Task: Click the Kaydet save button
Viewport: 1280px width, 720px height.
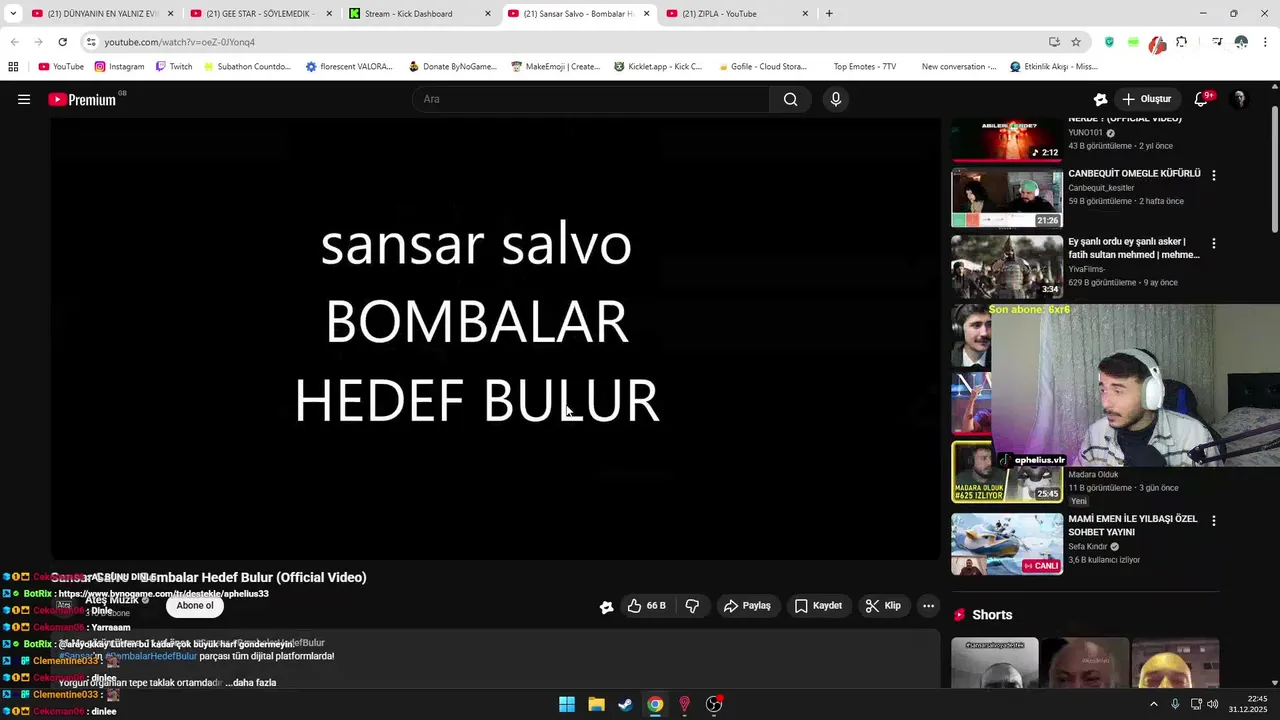Action: (x=818, y=606)
